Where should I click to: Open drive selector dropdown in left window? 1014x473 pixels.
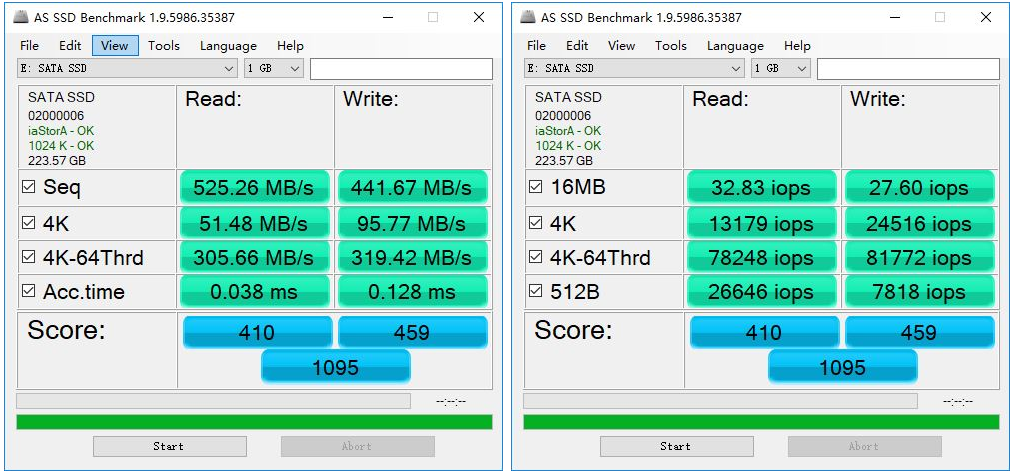(127, 69)
